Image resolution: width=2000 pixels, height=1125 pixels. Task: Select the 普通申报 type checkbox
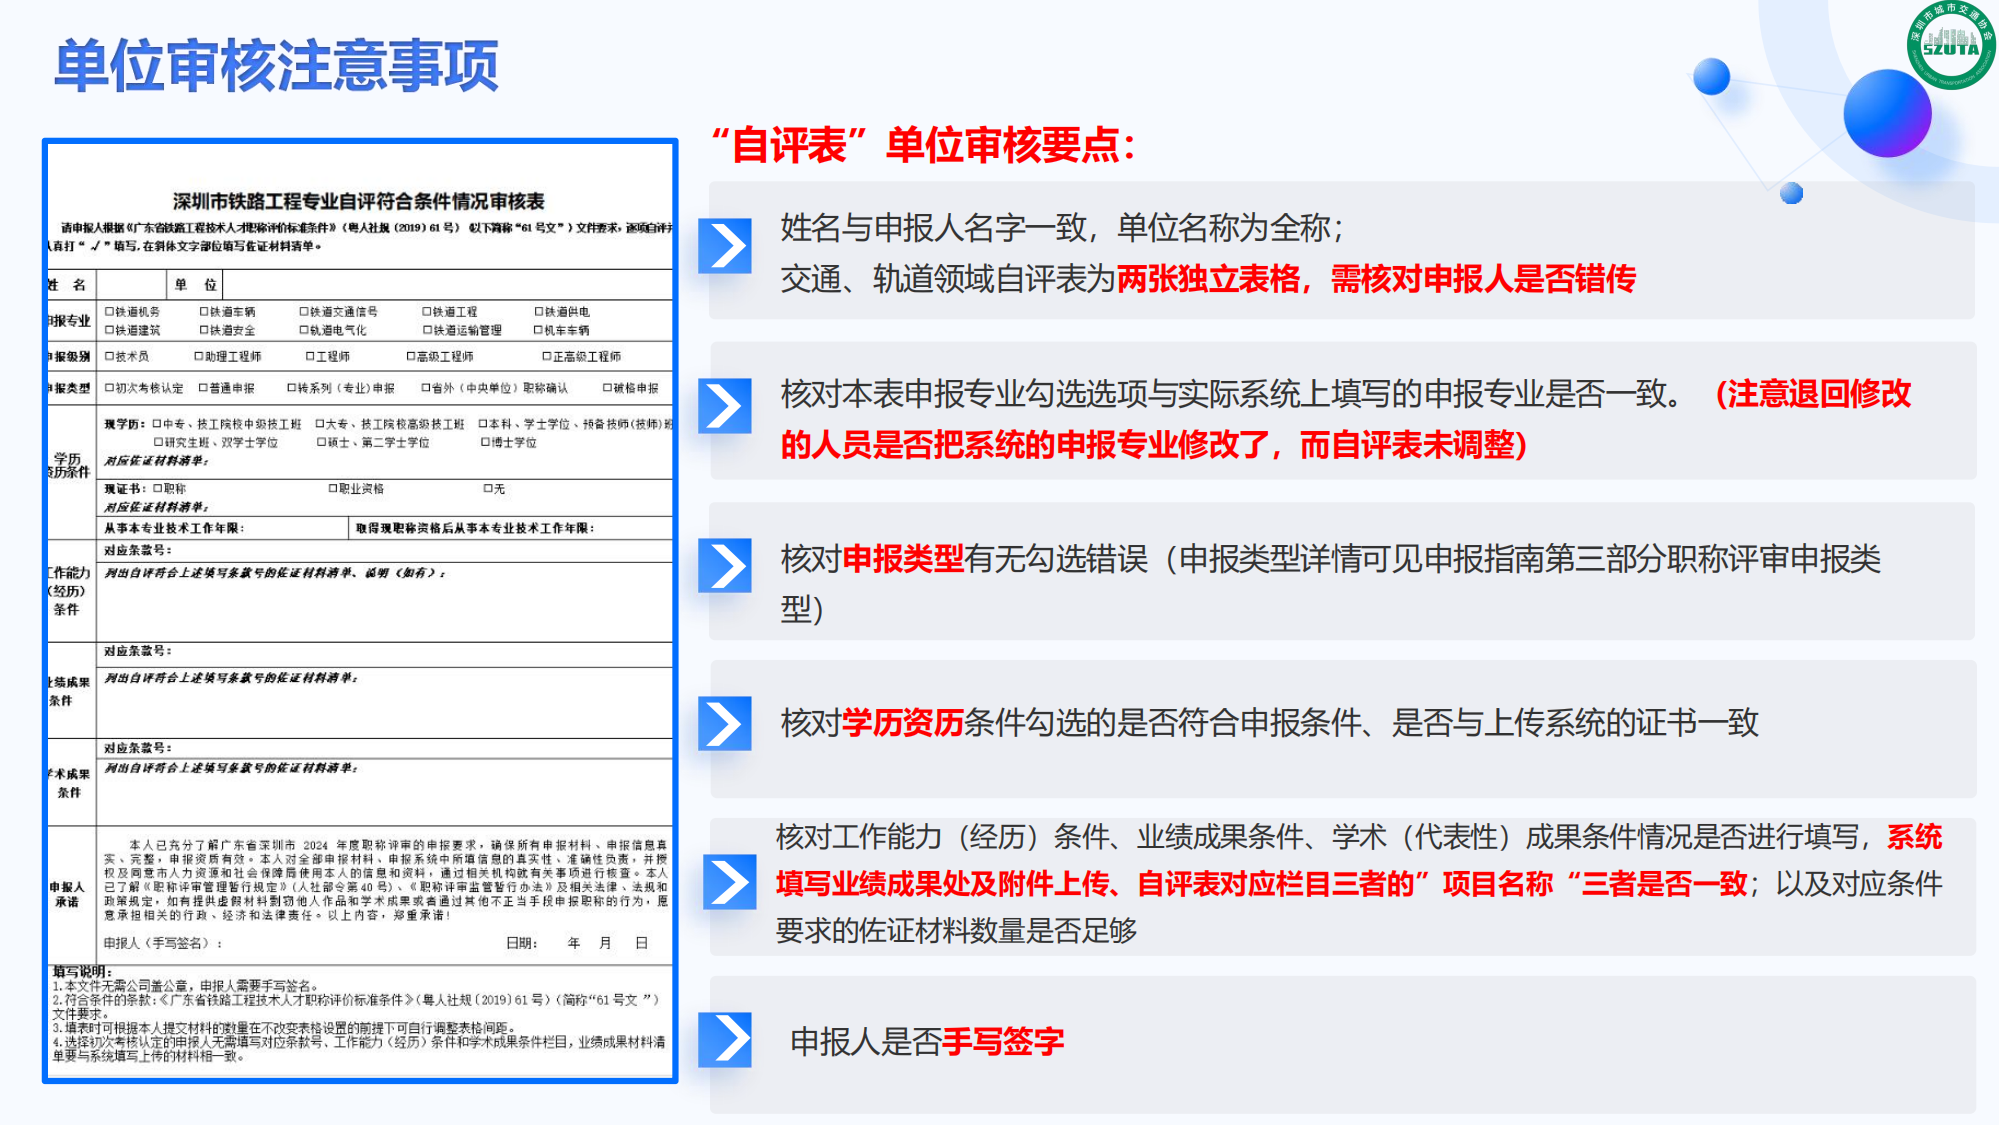(x=203, y=388)
